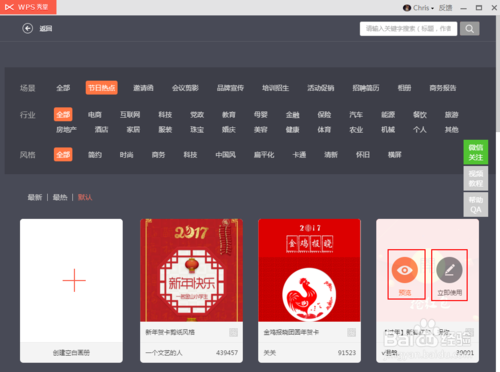This screenshot has height=372, width=500.
Task: Click the small icon beside 新年贺卡剪纸风格
Action: click(x=233, y=332)
